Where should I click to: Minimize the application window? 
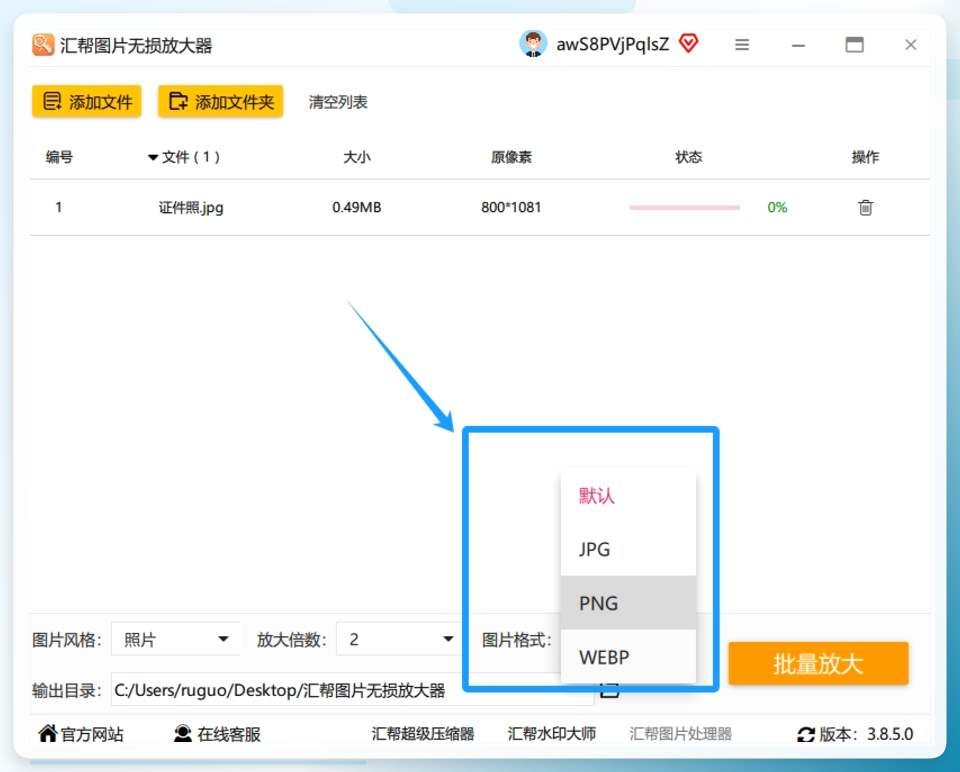[798, 45]
